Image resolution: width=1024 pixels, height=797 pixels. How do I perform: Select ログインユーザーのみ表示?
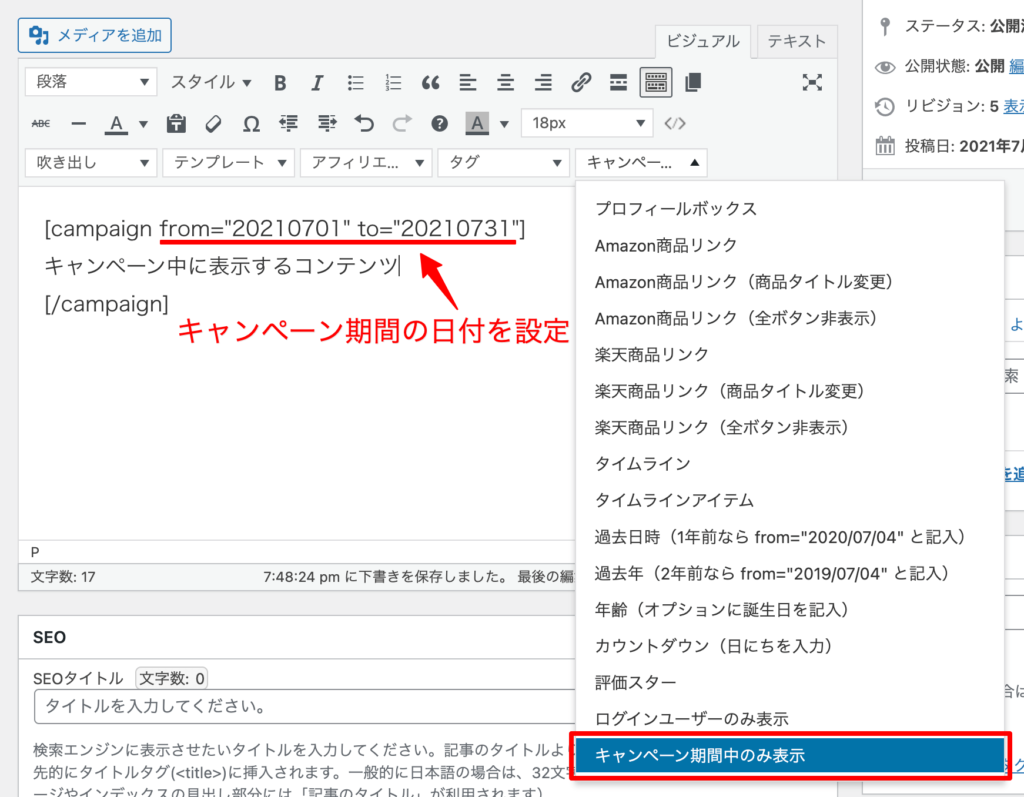pos(790,719)
